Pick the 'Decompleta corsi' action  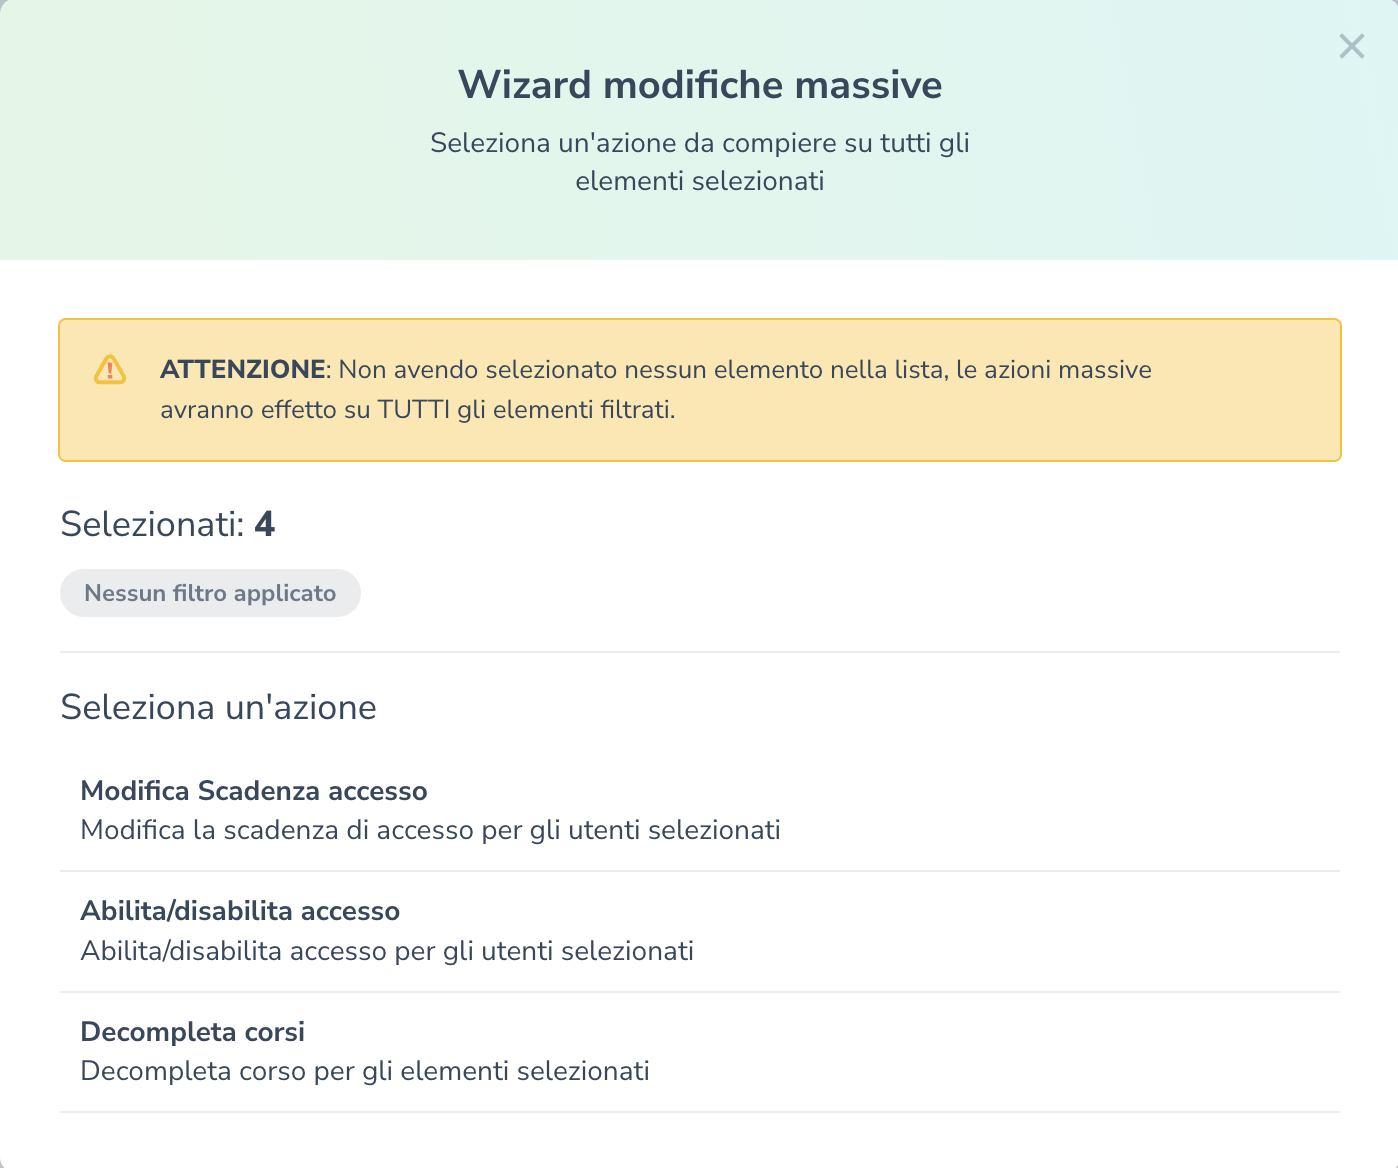[x=192, y=1032]
